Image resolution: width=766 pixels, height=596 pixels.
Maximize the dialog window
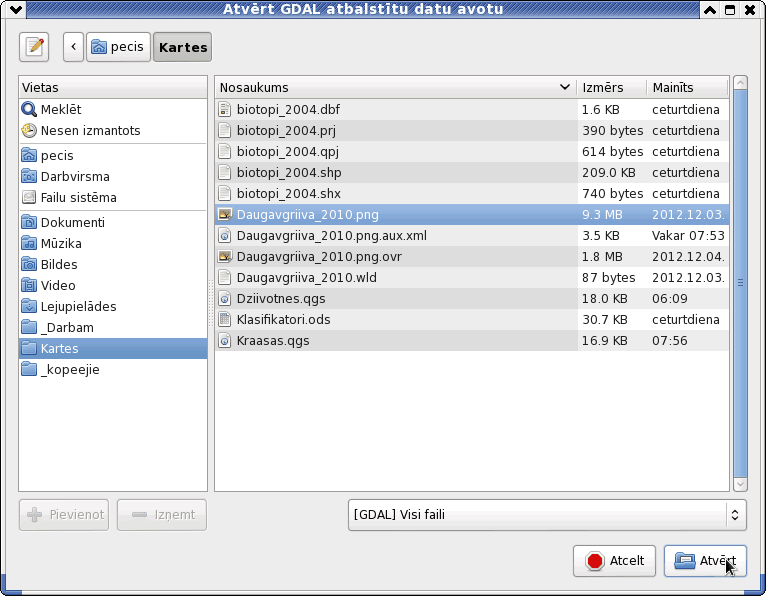tap(730, 9)
